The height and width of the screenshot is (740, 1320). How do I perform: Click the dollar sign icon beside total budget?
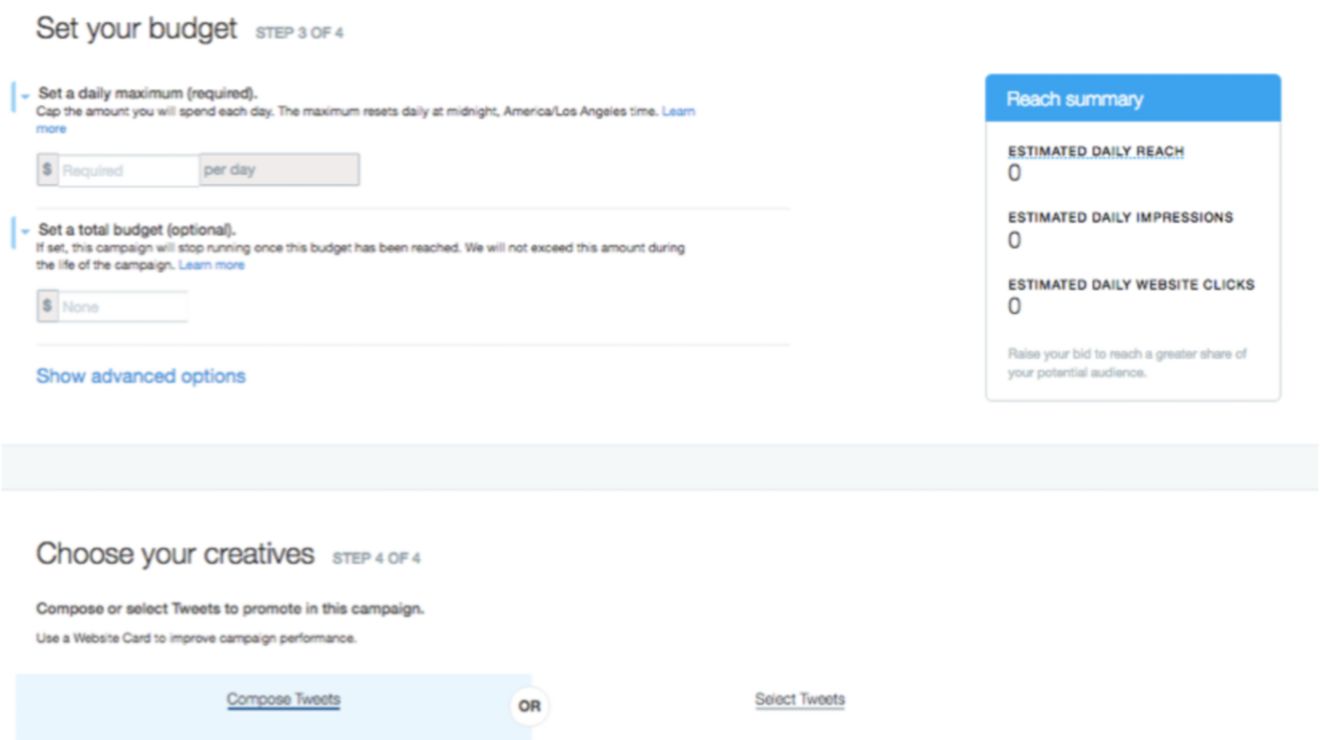47,307
